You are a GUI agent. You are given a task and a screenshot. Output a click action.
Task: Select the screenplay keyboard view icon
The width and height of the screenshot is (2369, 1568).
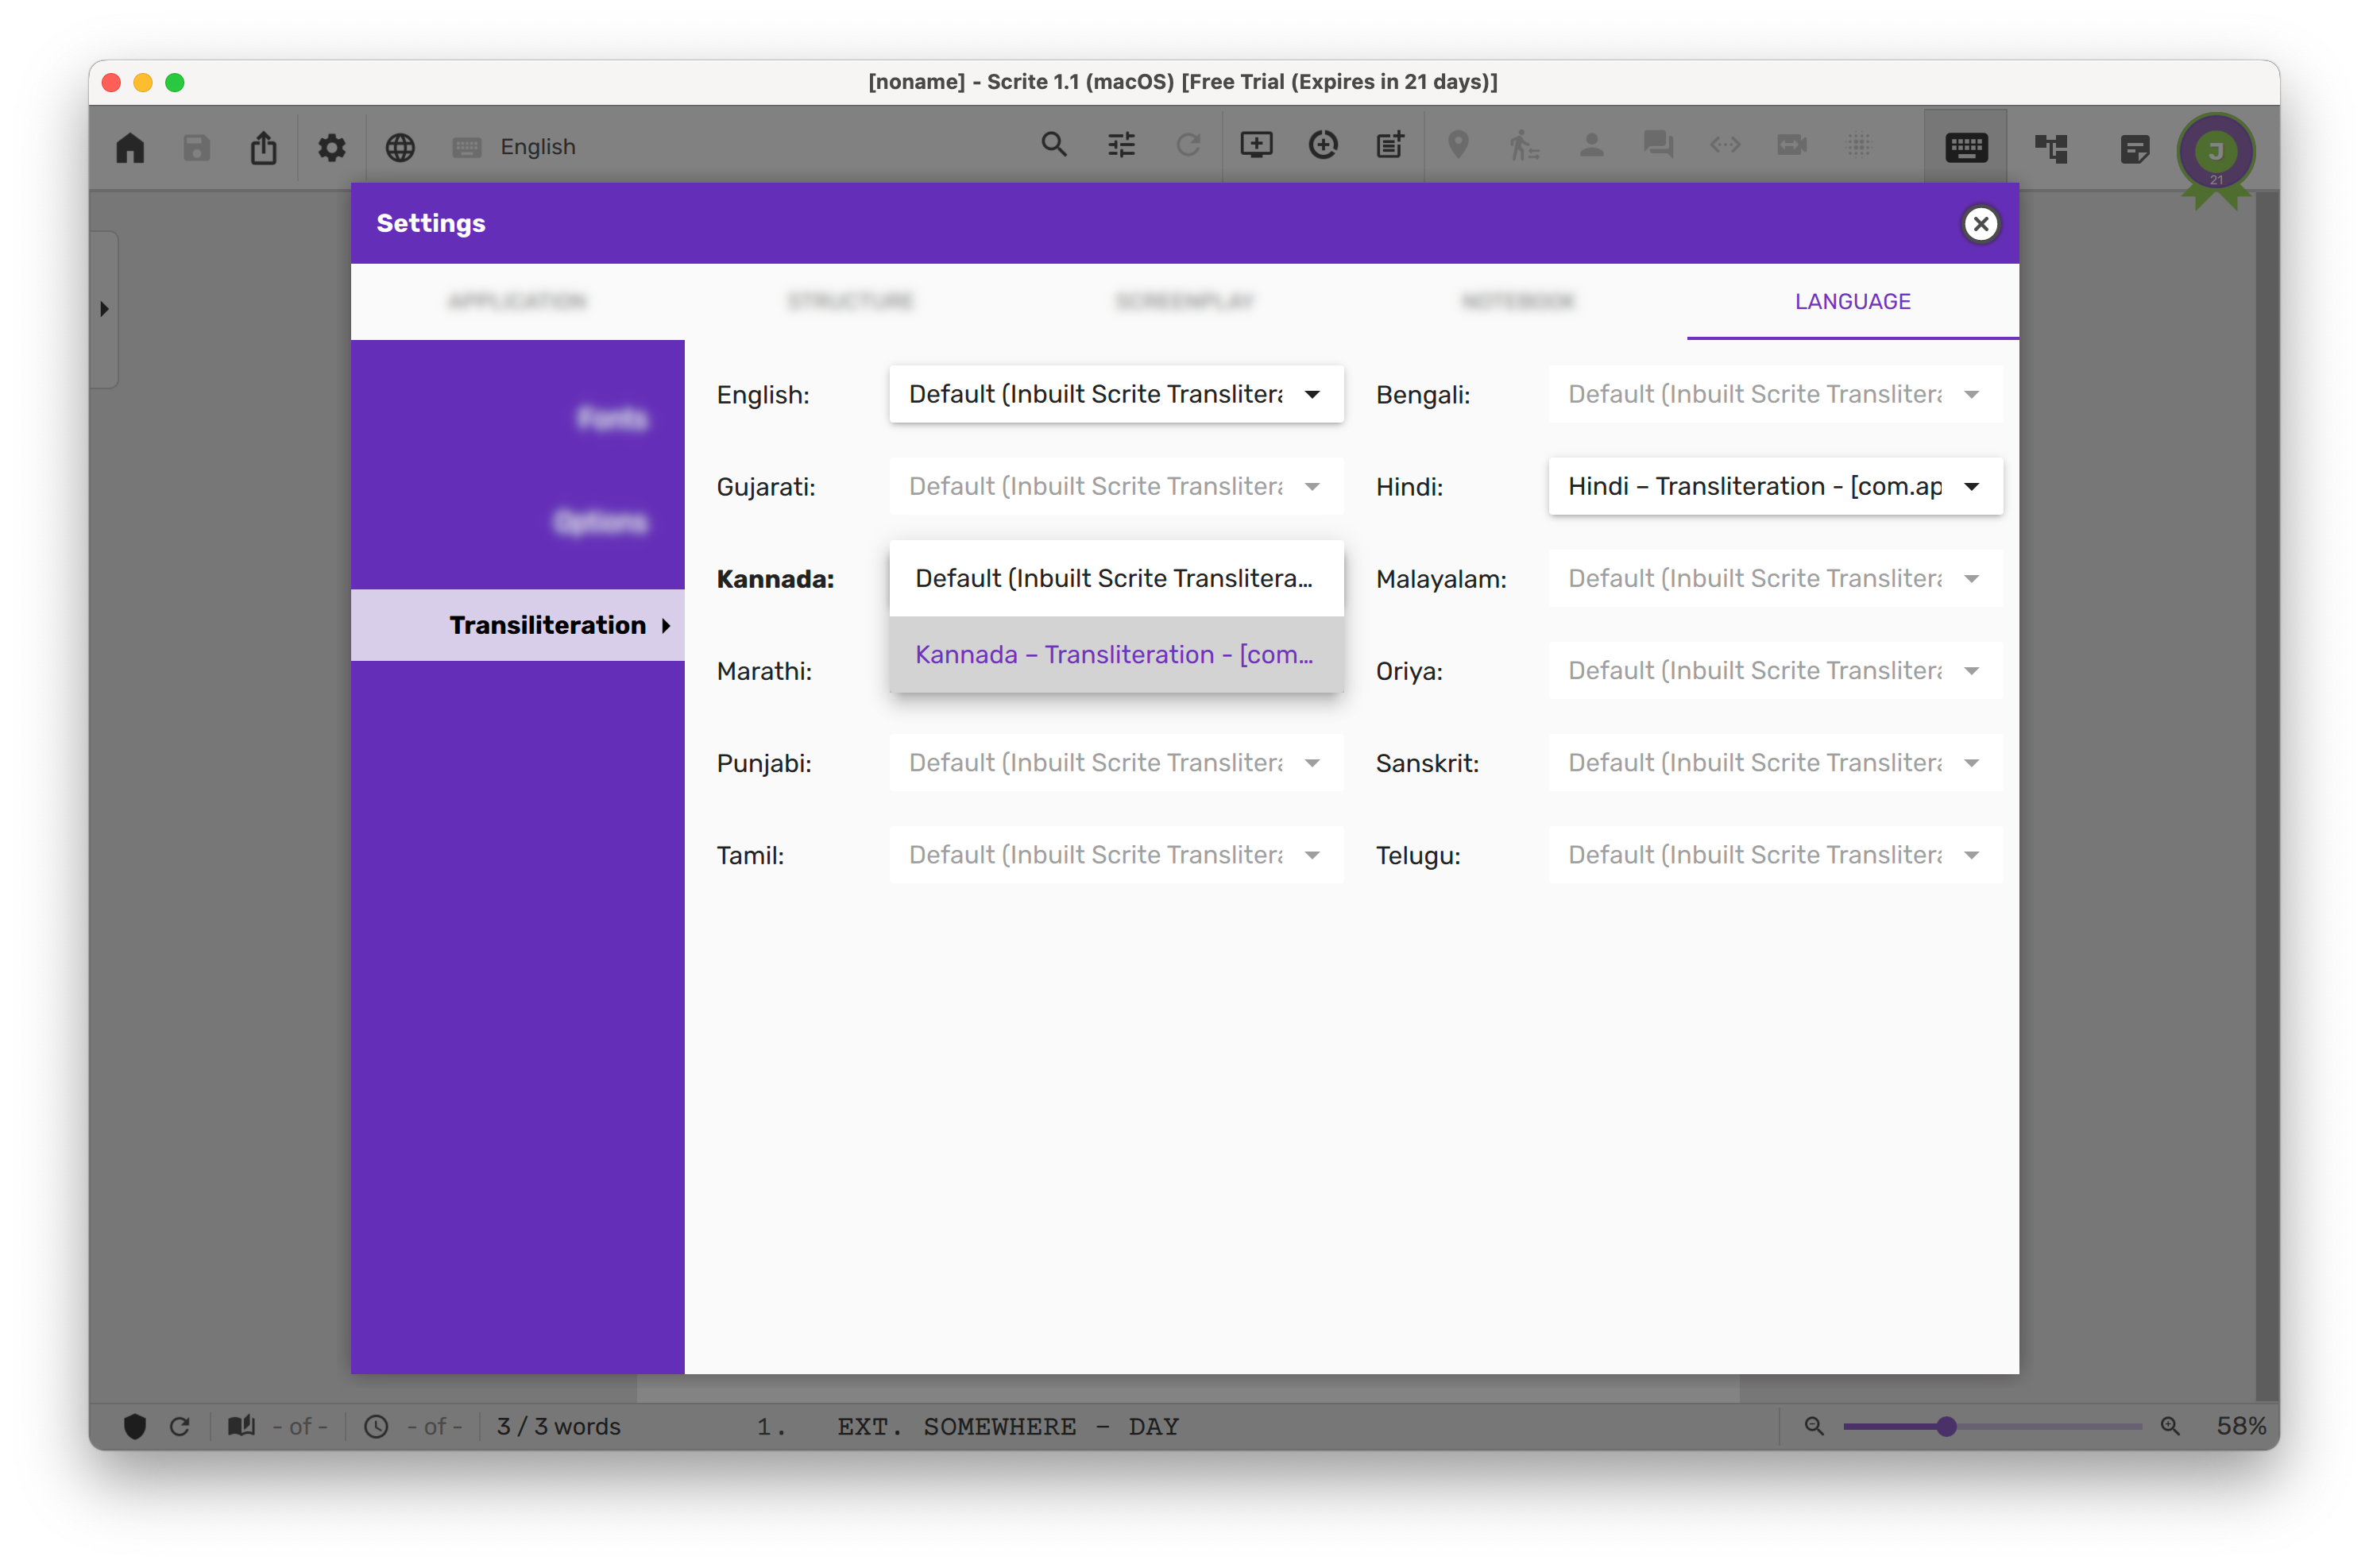[1966, 148]
